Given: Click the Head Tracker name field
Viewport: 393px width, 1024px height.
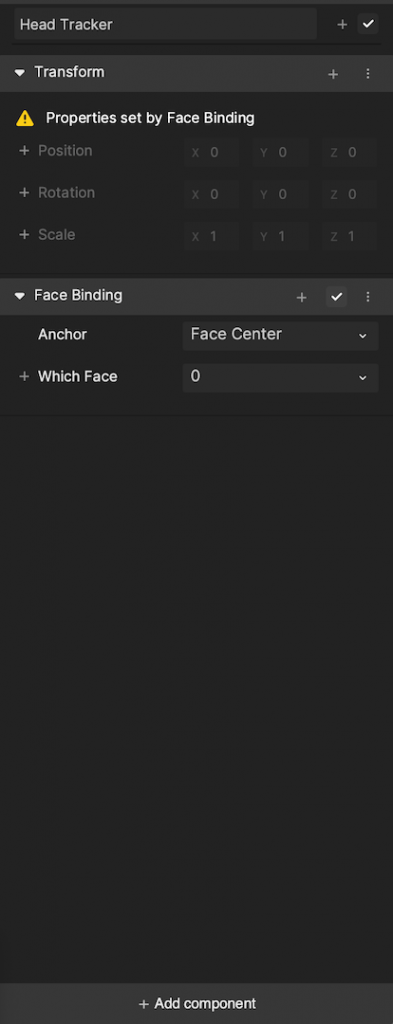Looking at the screenshot, I should [x=165, y=25].
